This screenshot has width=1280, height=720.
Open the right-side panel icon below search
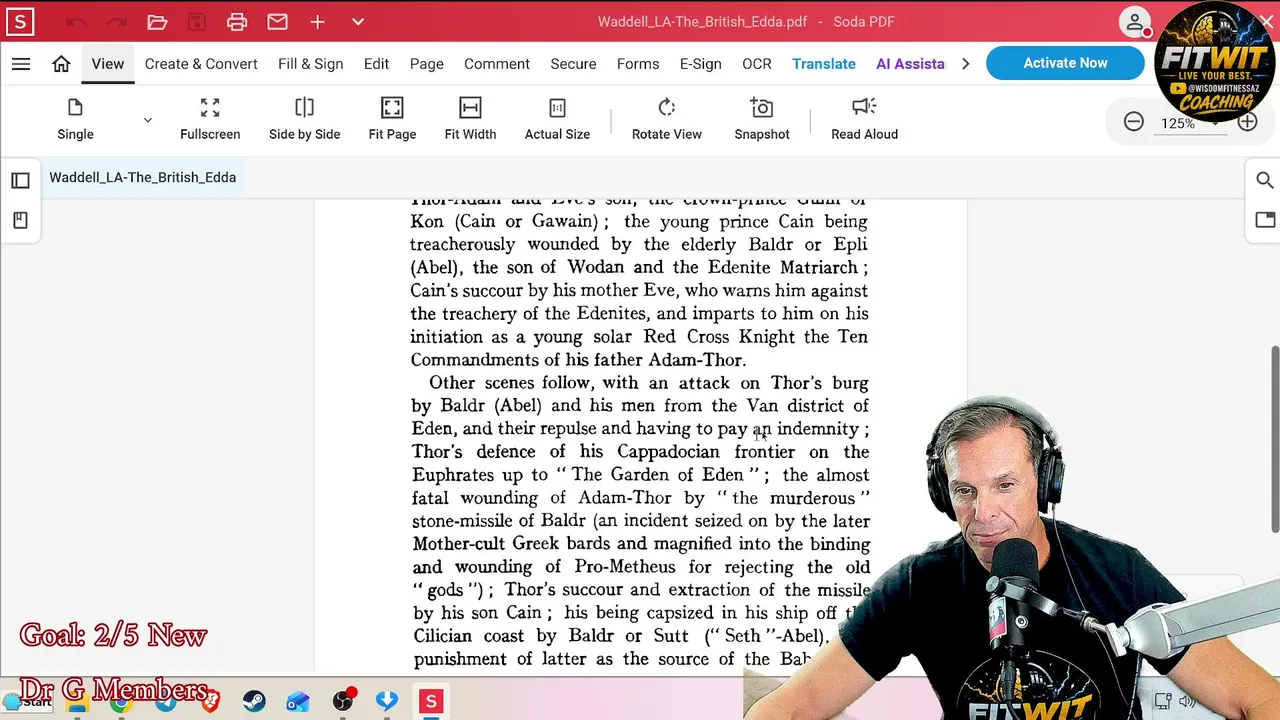[x=1264, y=220]
